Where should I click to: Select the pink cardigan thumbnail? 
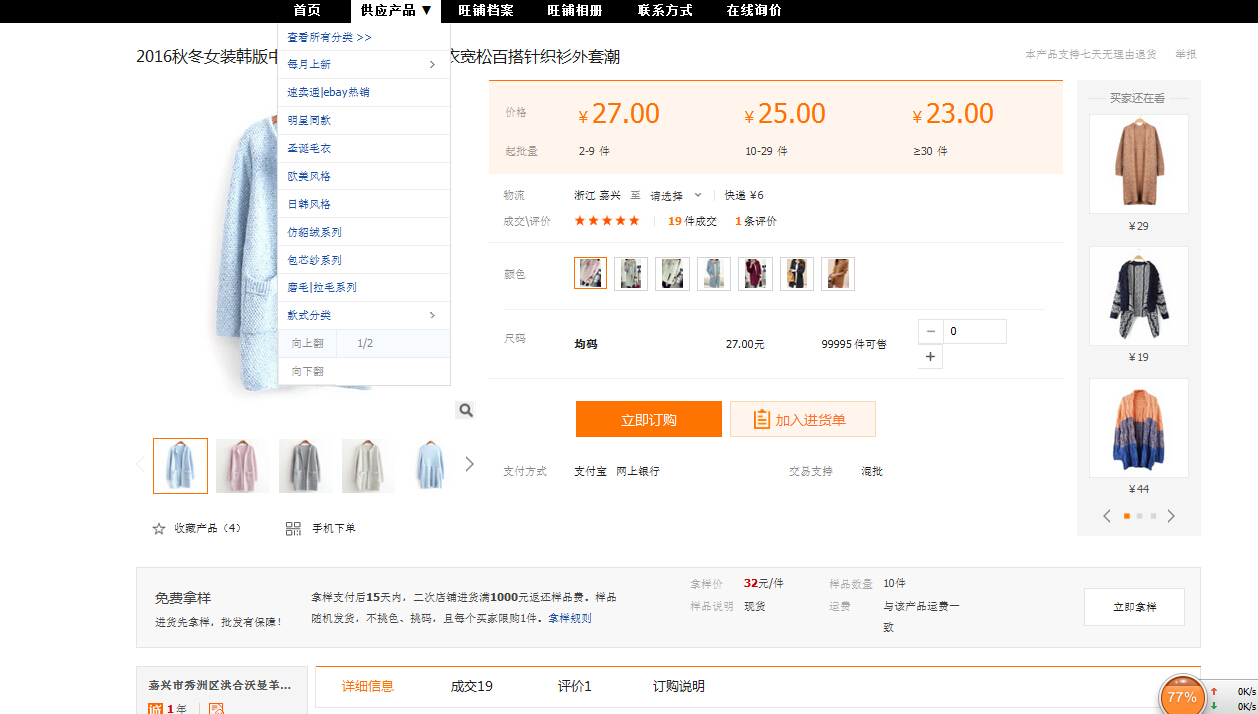pos(243,466)
